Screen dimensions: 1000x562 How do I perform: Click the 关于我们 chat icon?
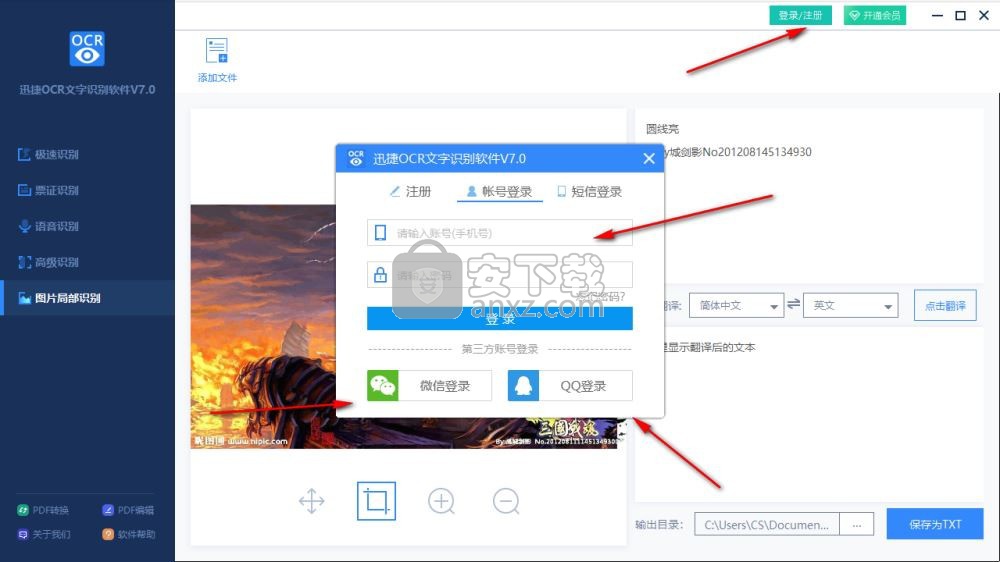(x=22, y=534)
